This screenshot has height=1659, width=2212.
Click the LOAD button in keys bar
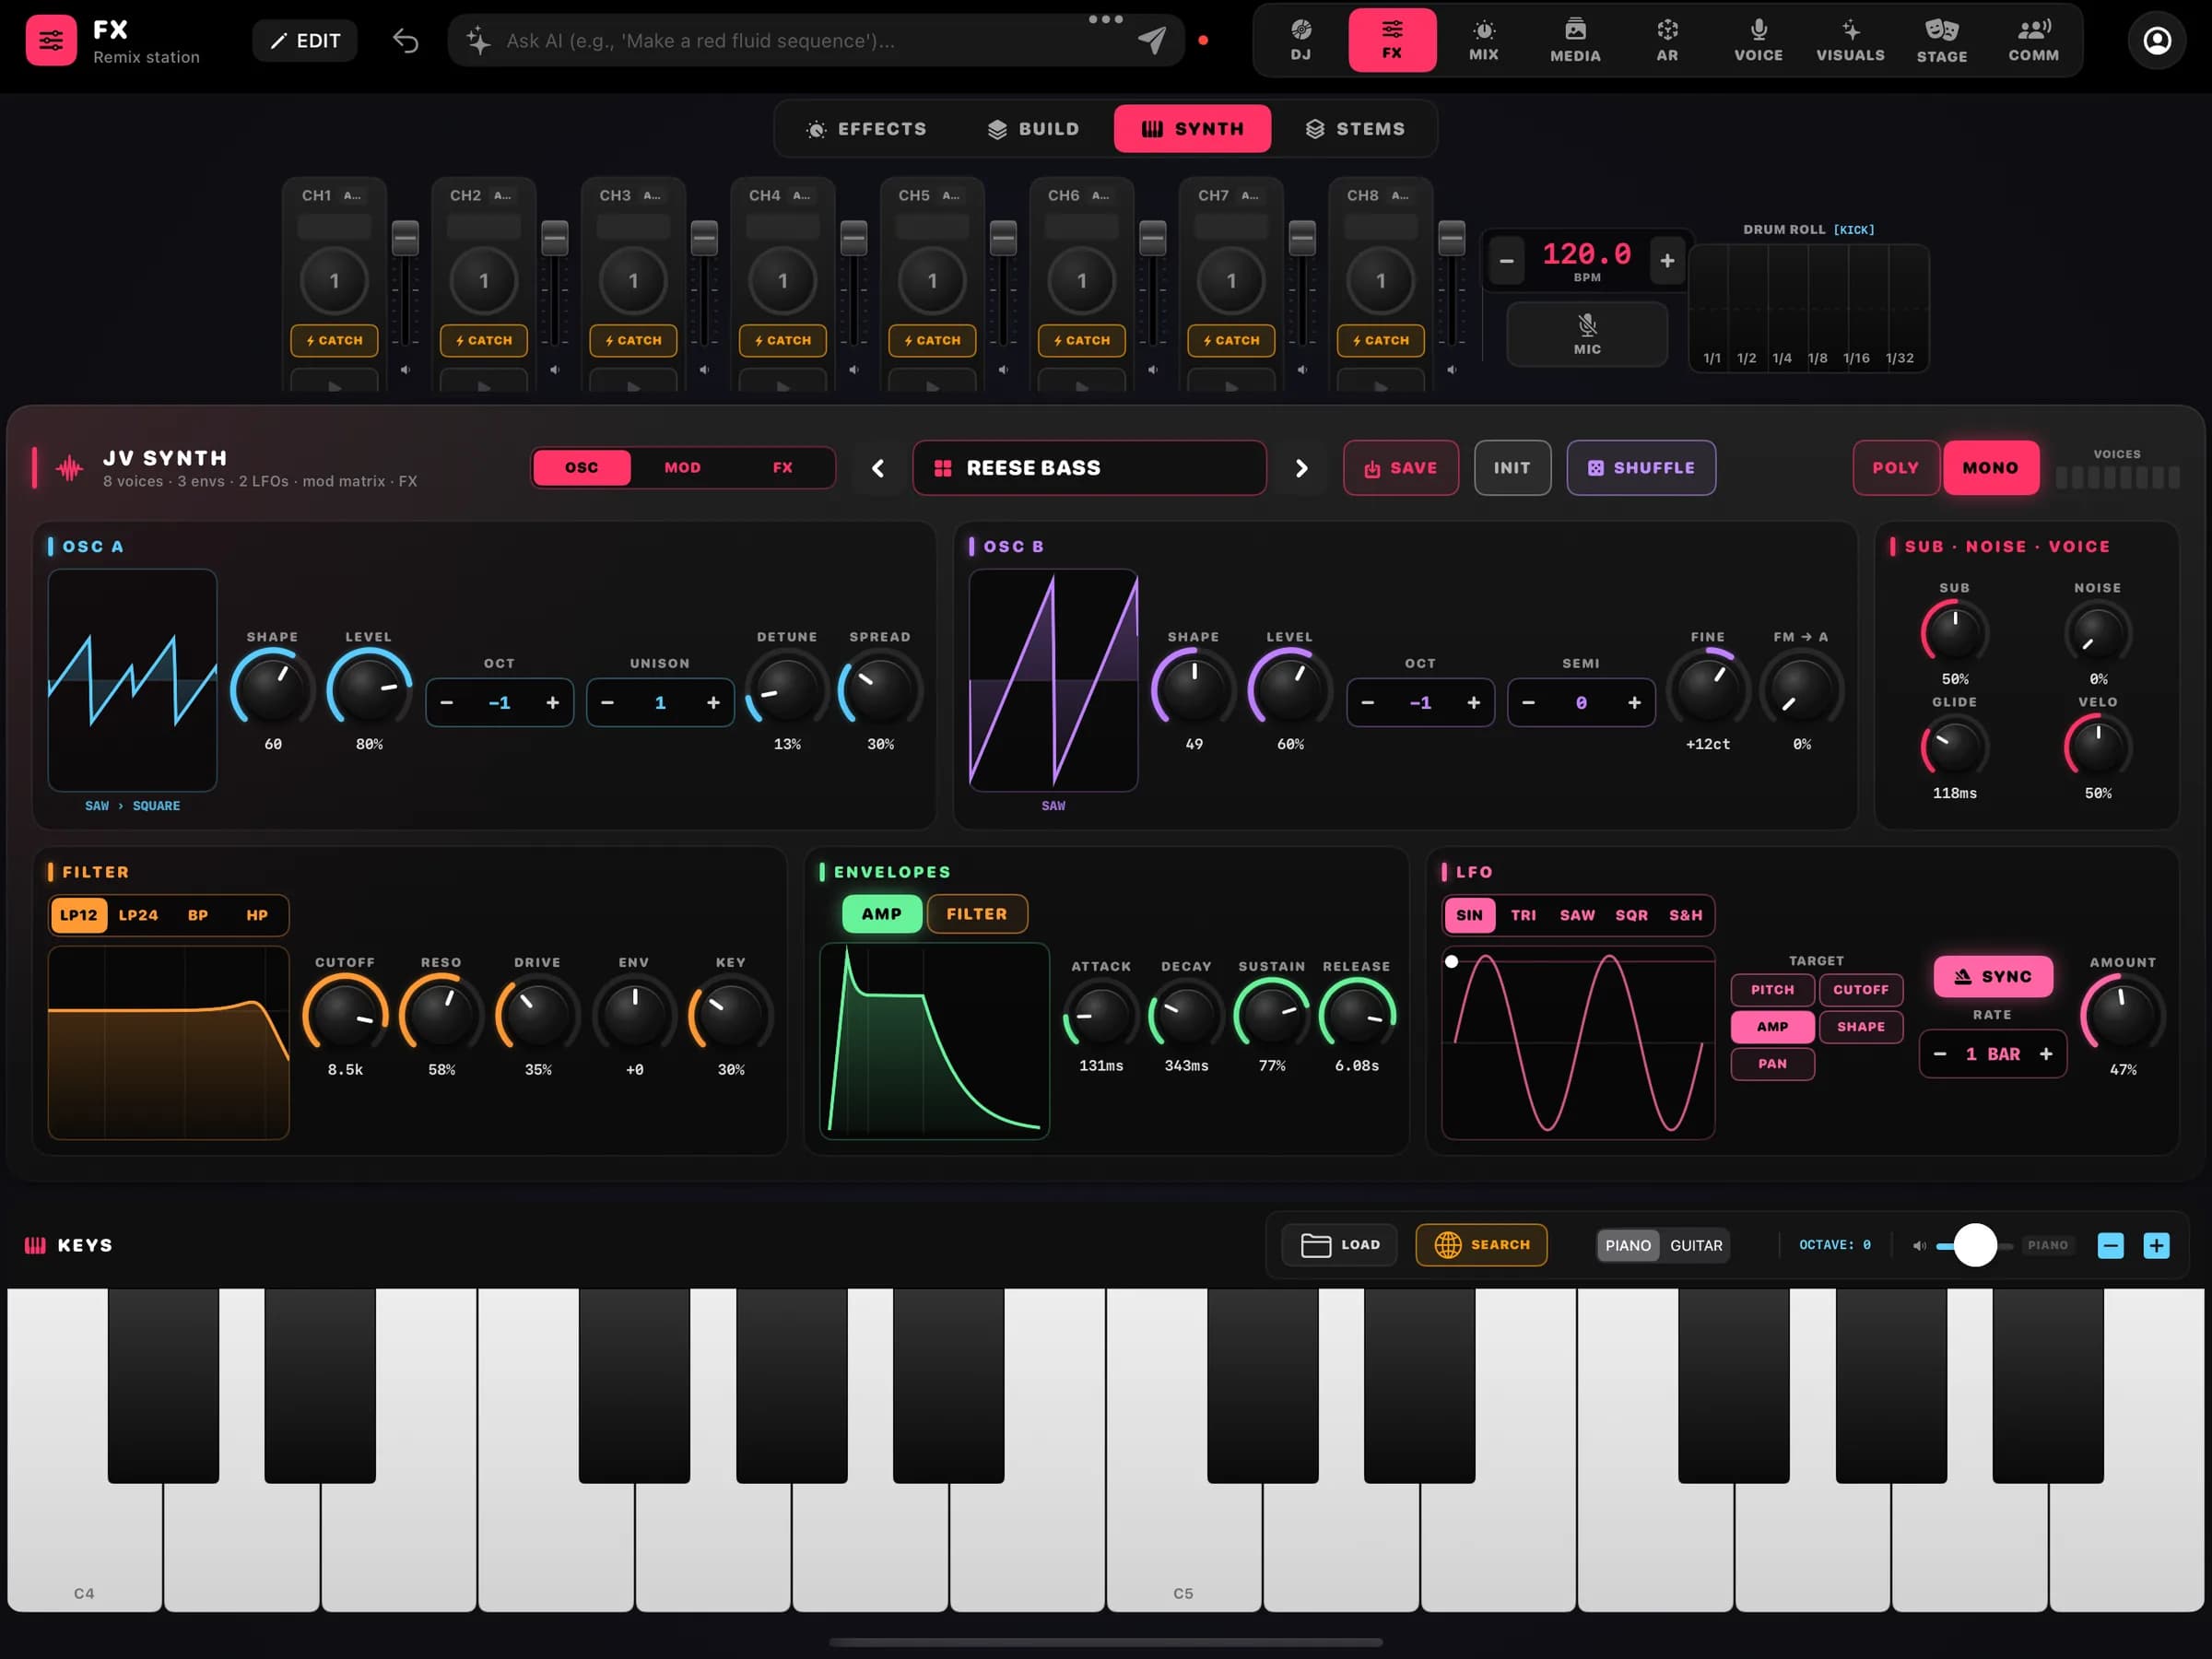(x=1340, y=1245)
